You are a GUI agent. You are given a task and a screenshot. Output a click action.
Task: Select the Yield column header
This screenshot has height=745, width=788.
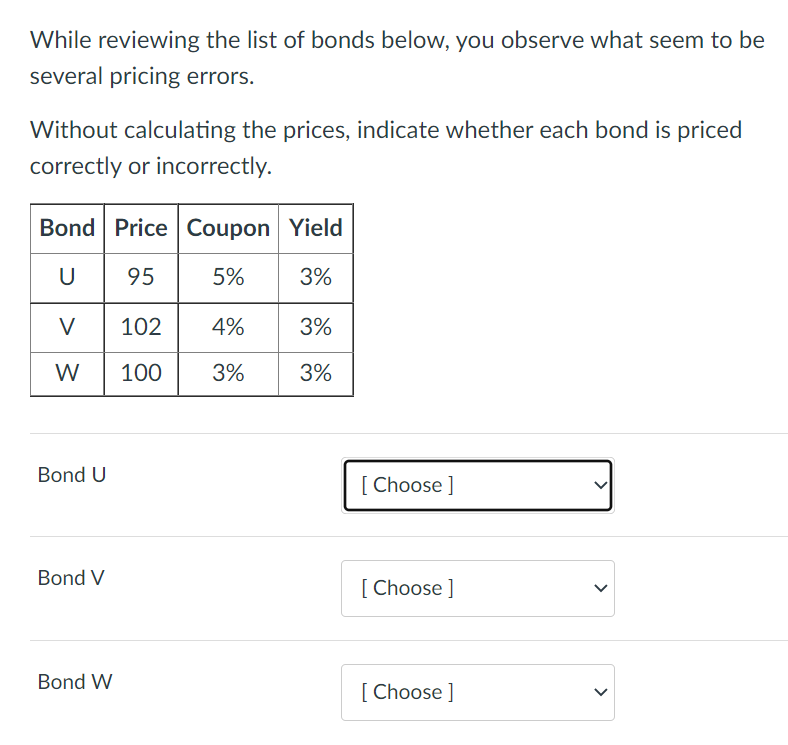[316, 228]
